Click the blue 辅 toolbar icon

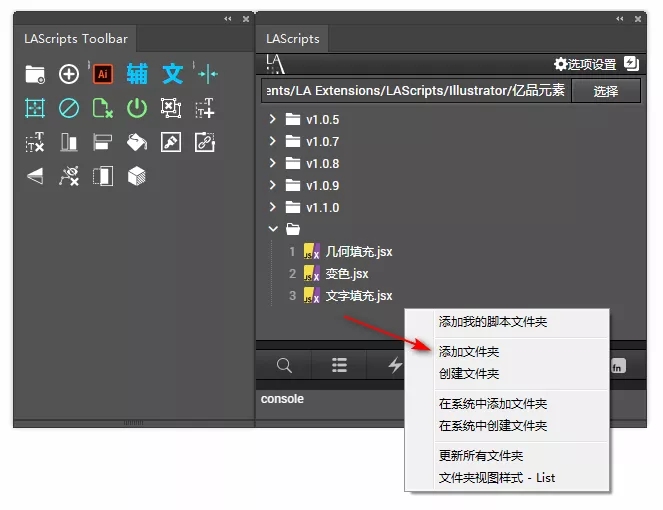click(137, 74)
